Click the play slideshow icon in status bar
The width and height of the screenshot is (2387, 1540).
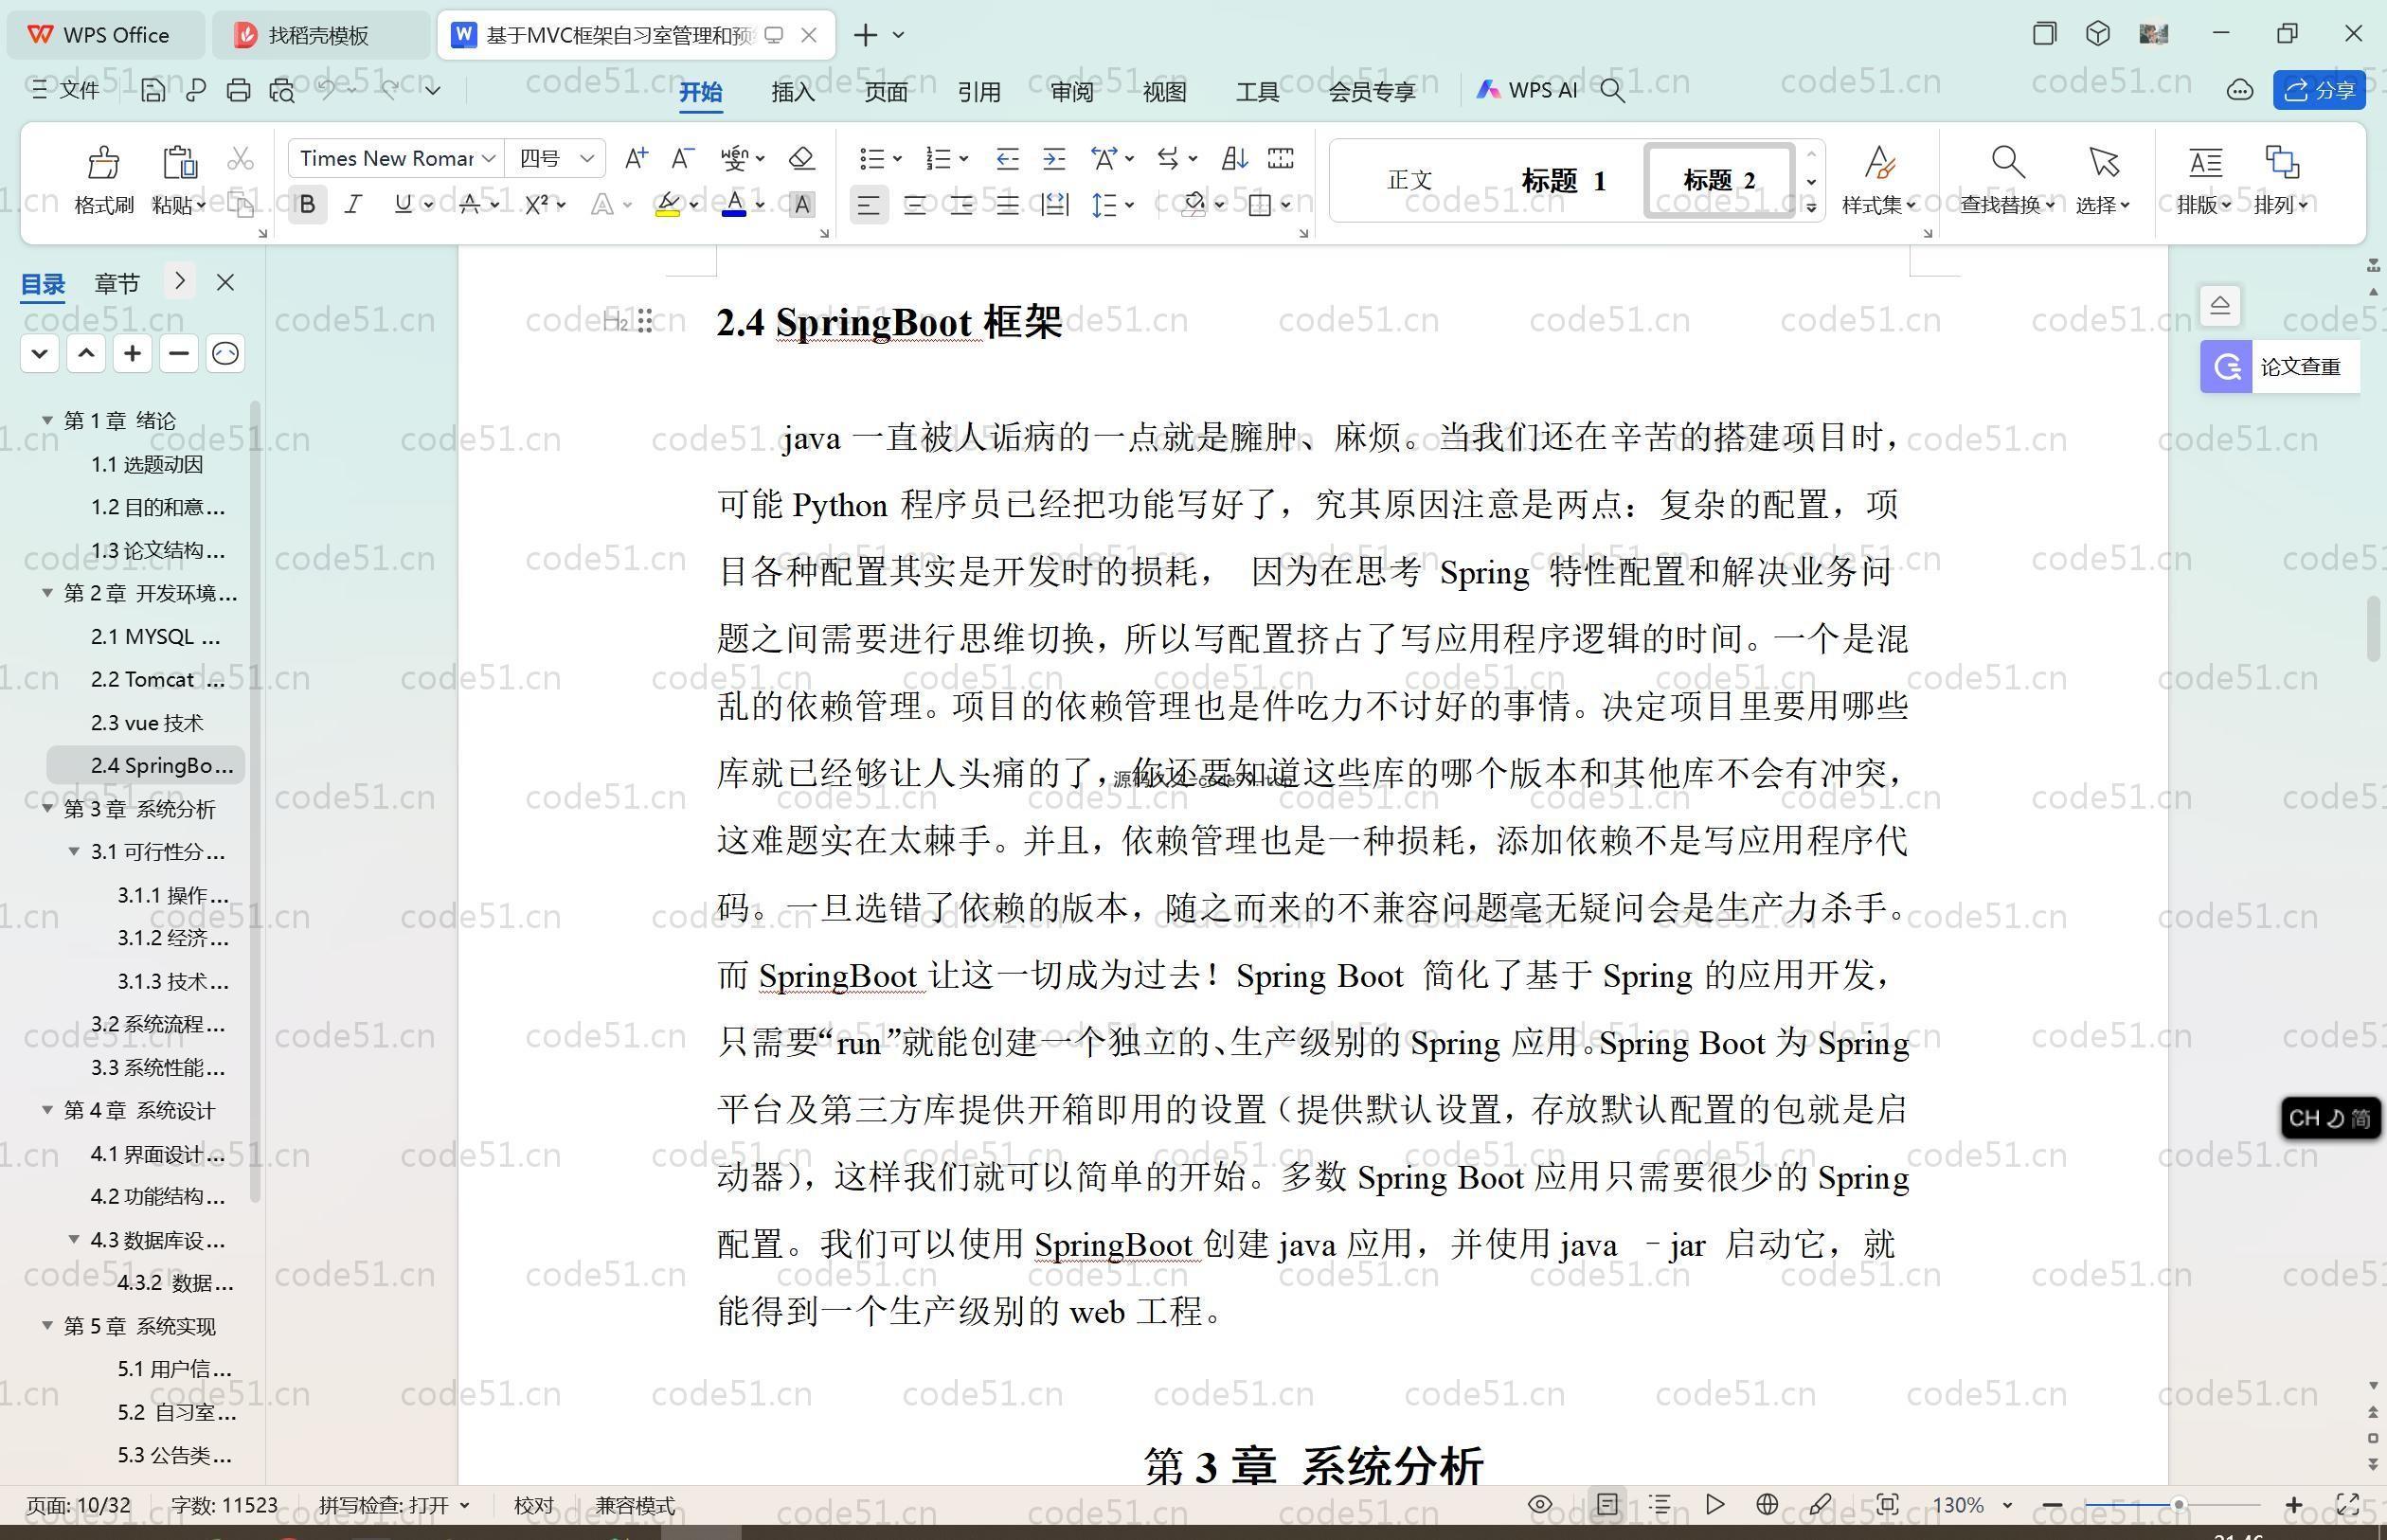[1715, 1504]
